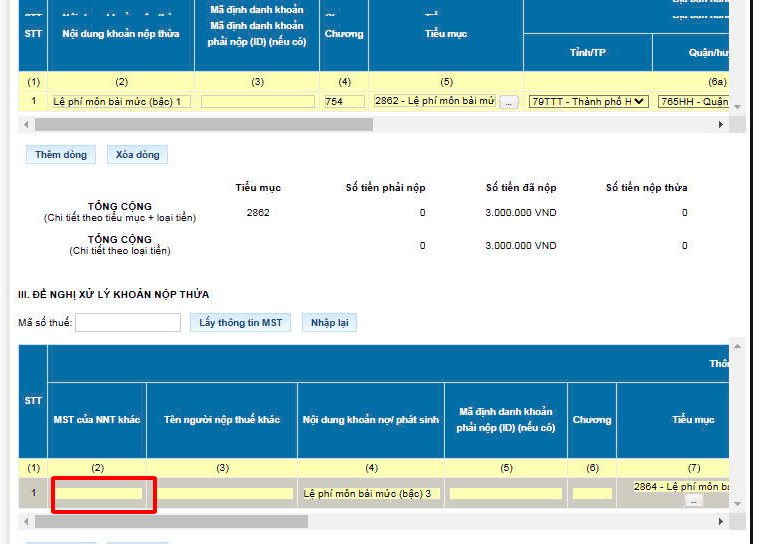
Task: Click the Xóa dòng button
Action: pyautogui.click(x=137, y=155)
